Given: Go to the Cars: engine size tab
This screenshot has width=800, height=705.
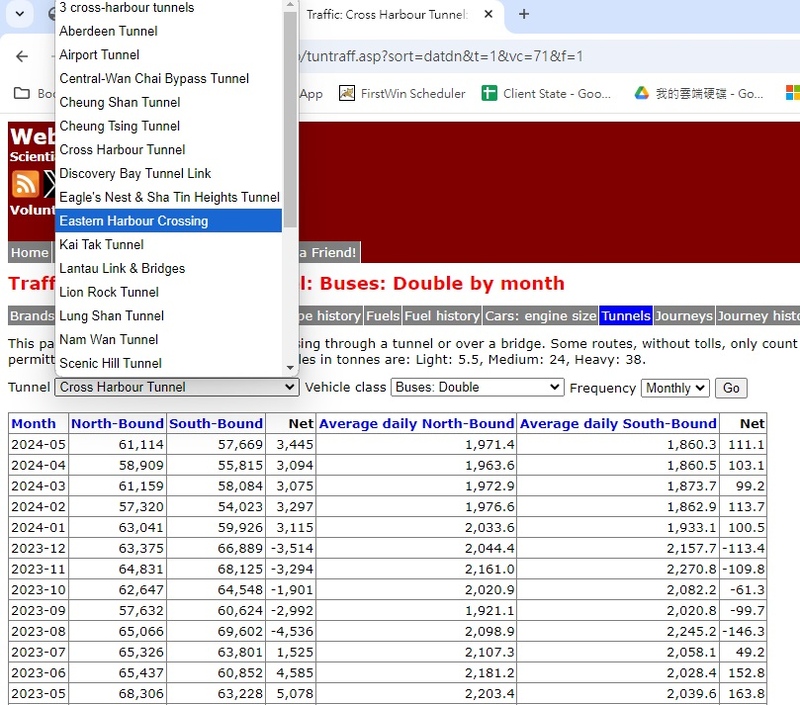Looking at the screenshot, I should tap(540, 316).
